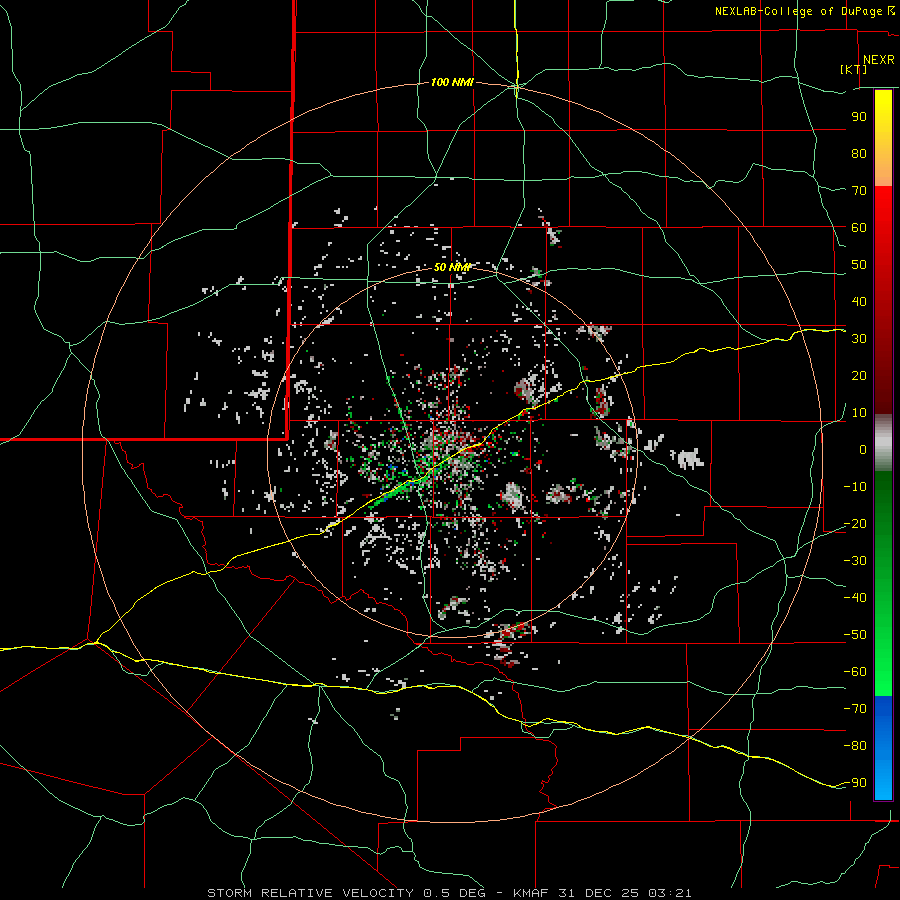Click the 60 value on velocity scale
Screen dimensions: 900x900
[859, 227]
